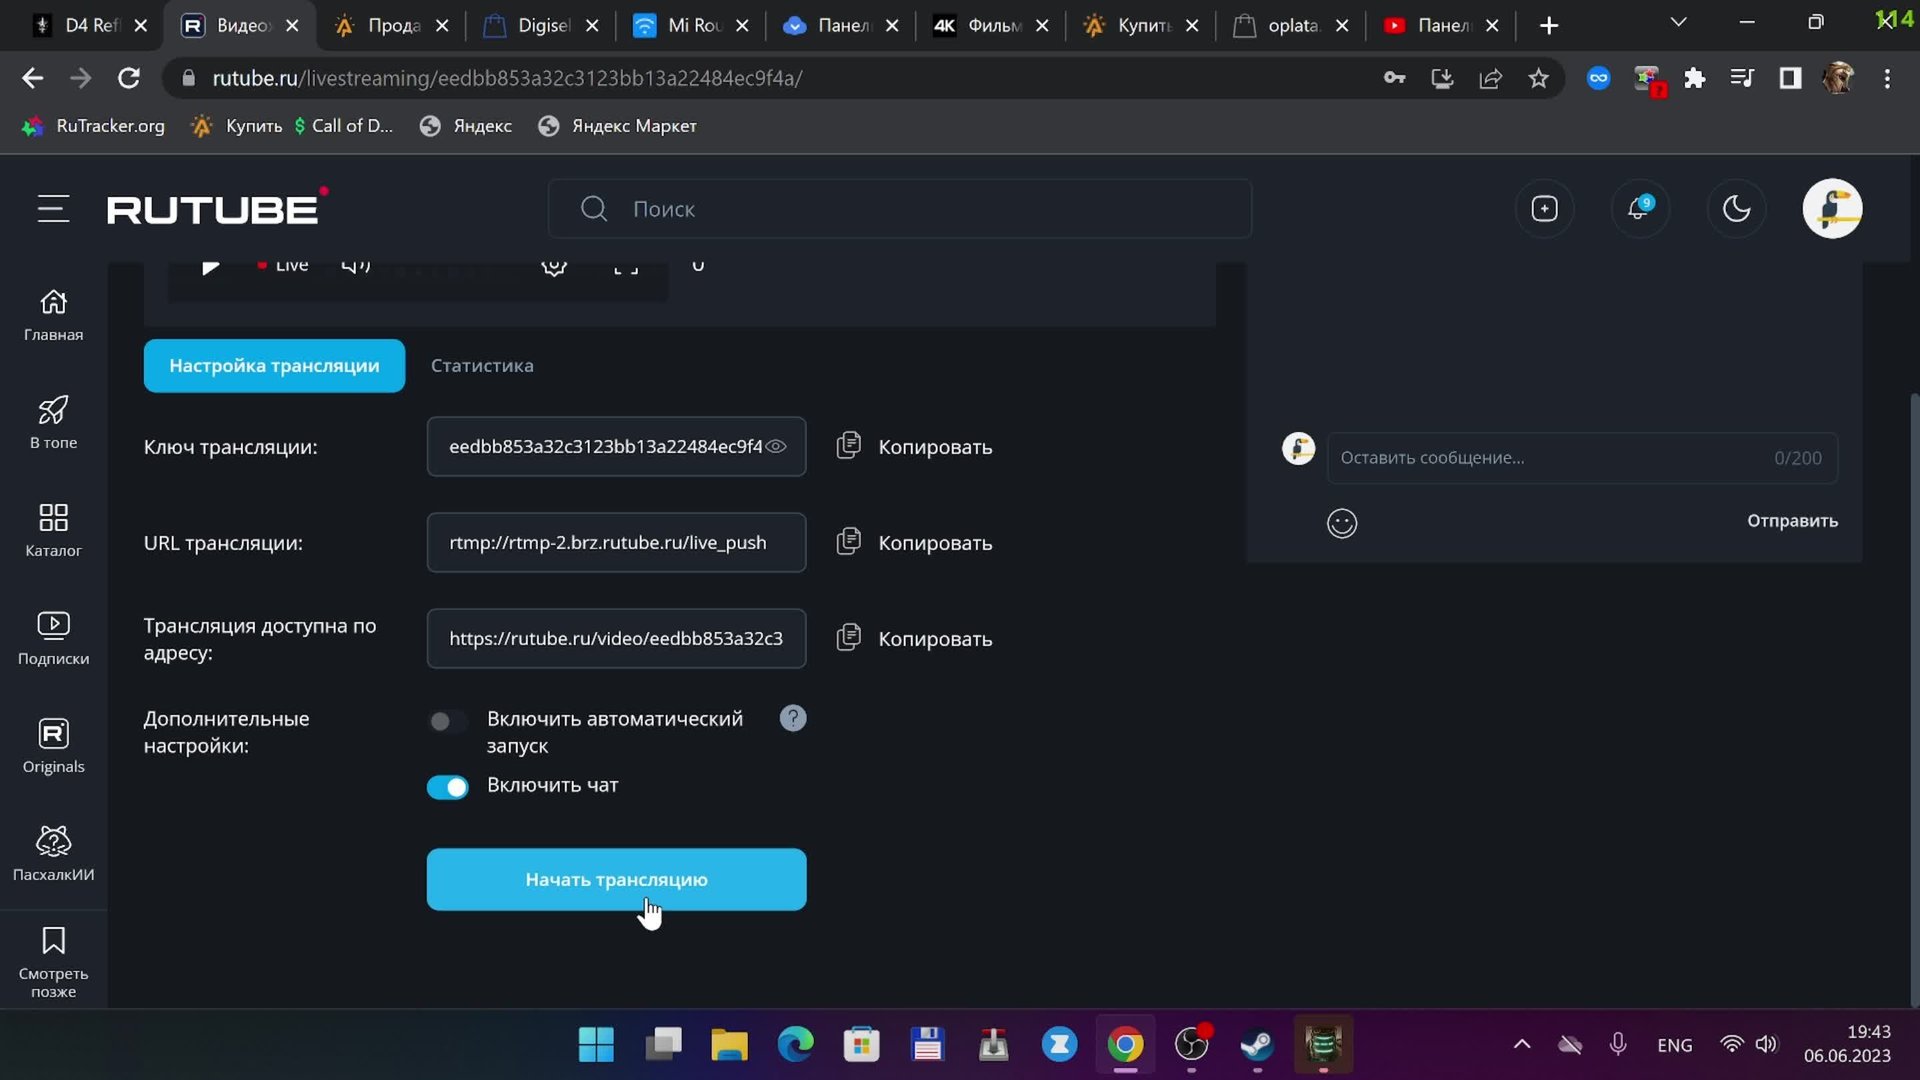Enable the automatic launch toggle
The height and width of the screenshot is (1080, 1920).
[447, 721]
